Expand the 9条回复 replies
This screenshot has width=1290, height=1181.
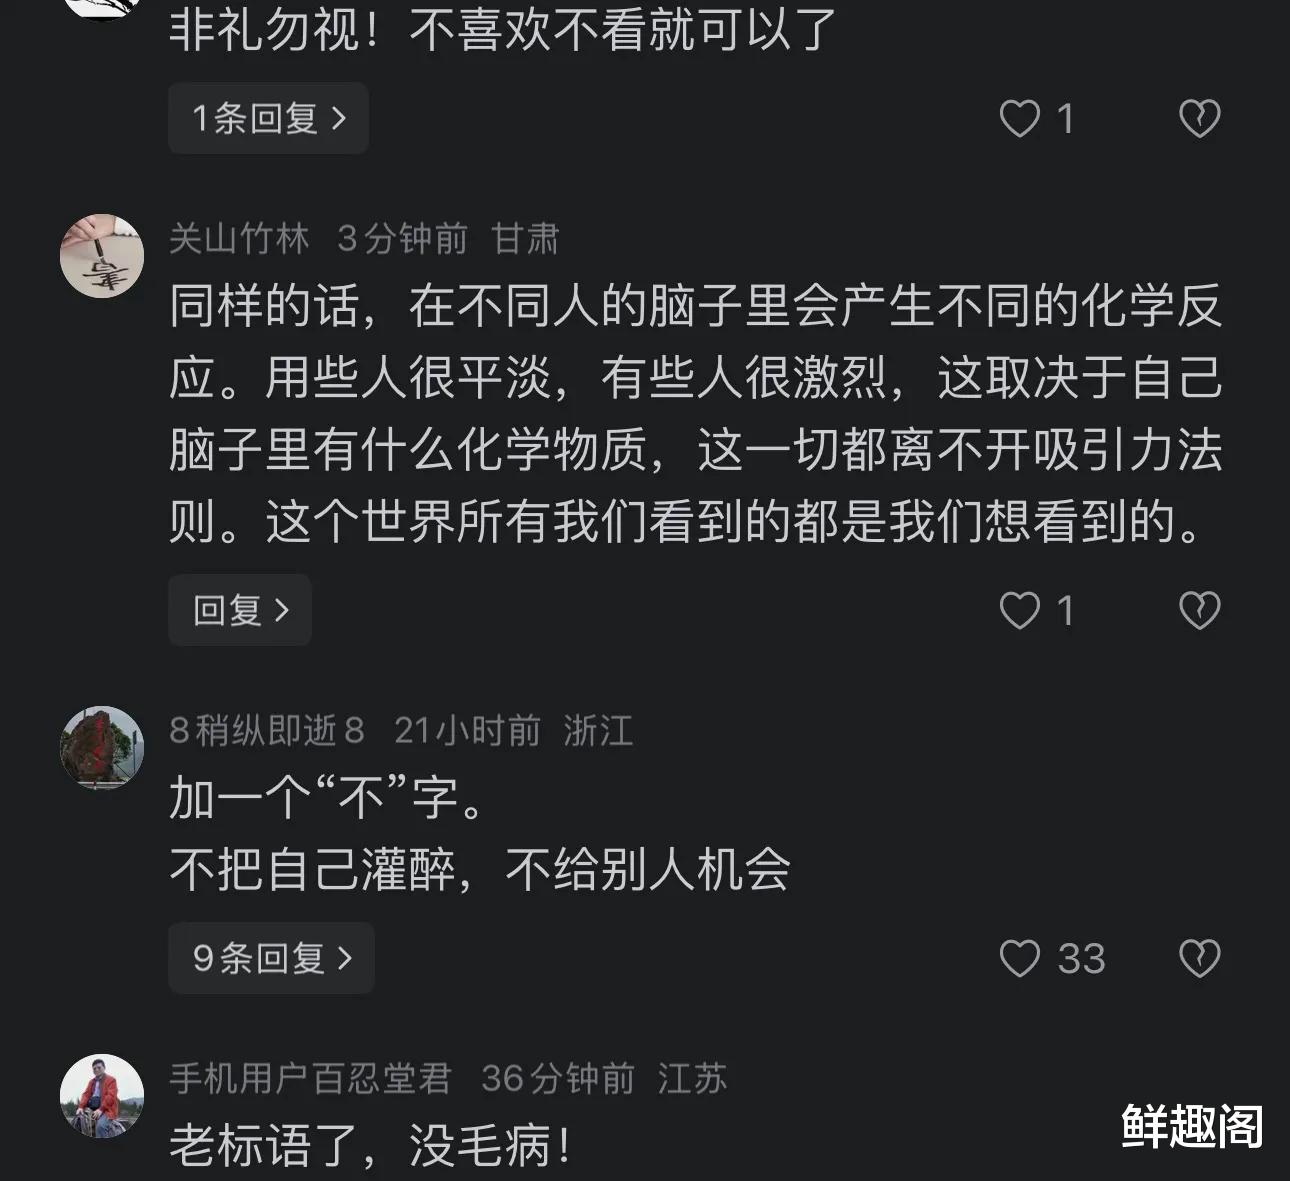click(x=271, y=958)
